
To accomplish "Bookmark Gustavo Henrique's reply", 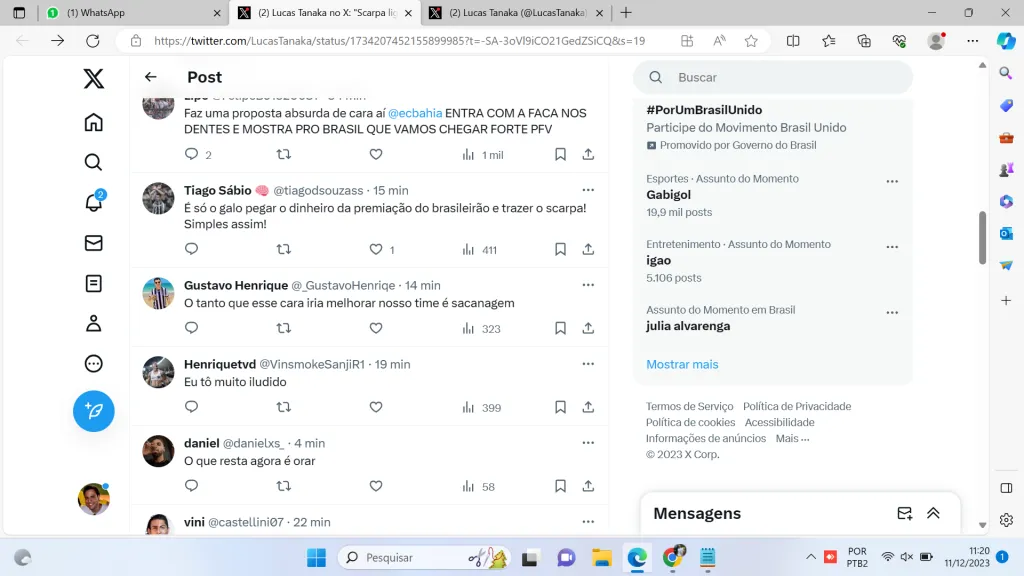I will pos(561,328).
